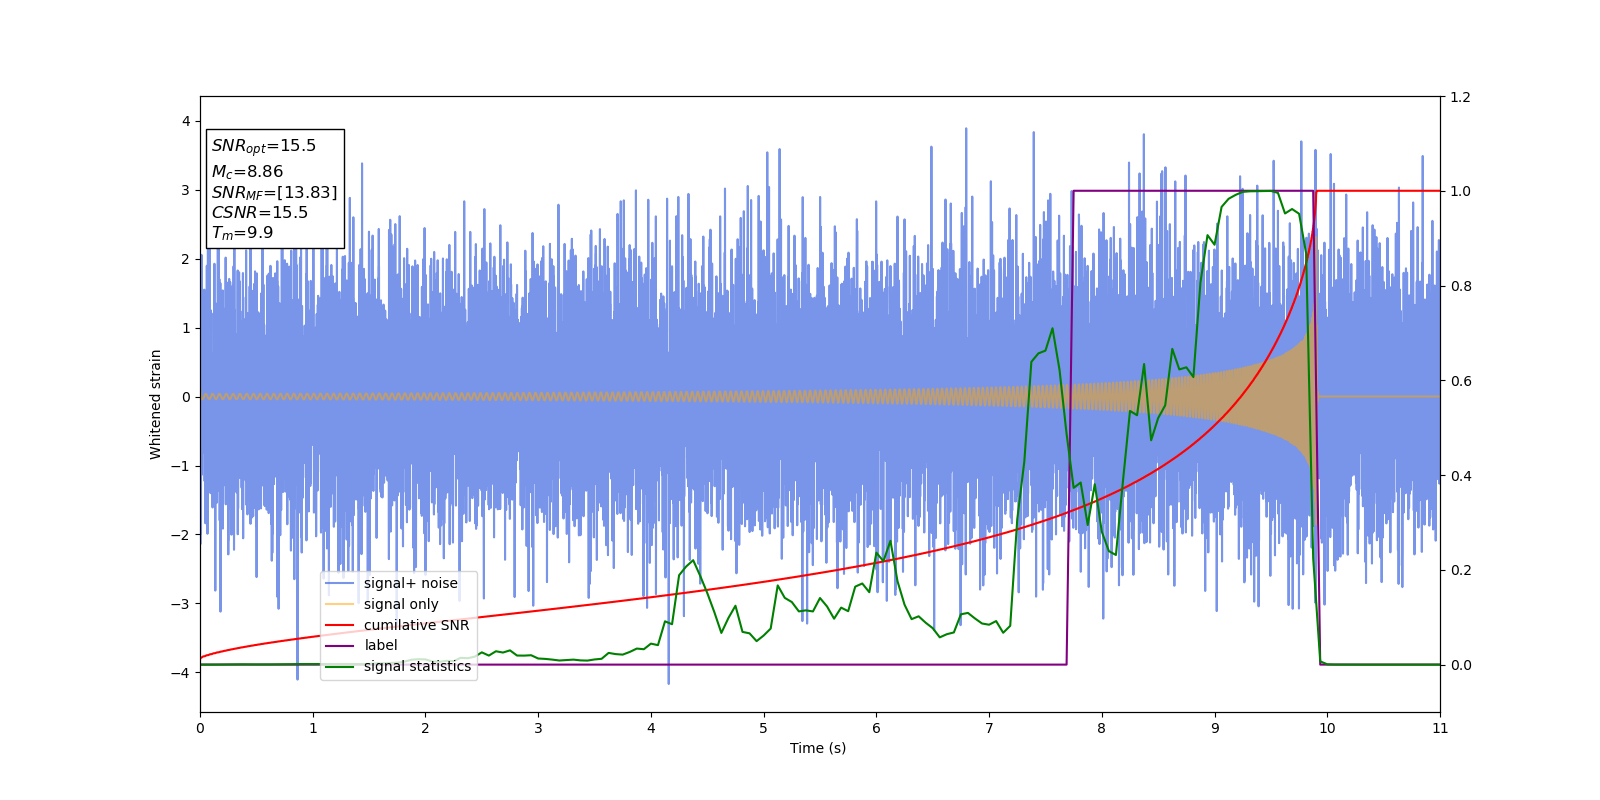Click left y-axis tick label −2
This screenshot has height=800, width=1600.
coord(182,535)
